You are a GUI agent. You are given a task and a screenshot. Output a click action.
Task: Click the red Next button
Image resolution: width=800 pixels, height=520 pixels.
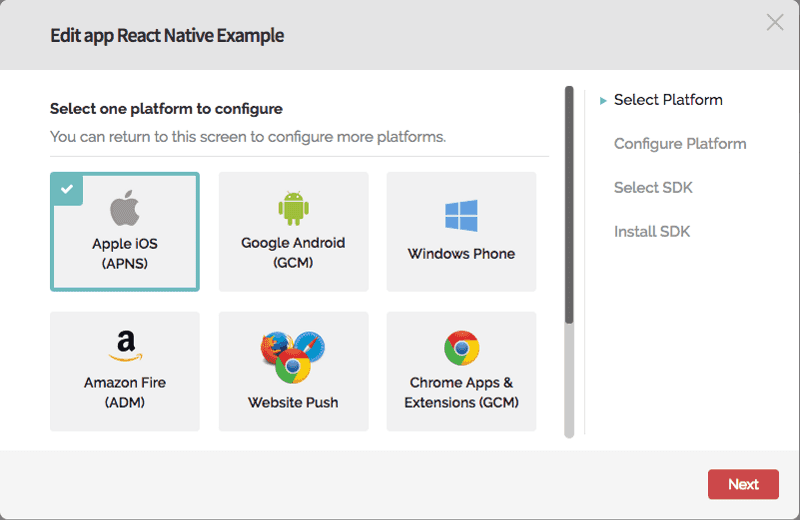point(743,484)
